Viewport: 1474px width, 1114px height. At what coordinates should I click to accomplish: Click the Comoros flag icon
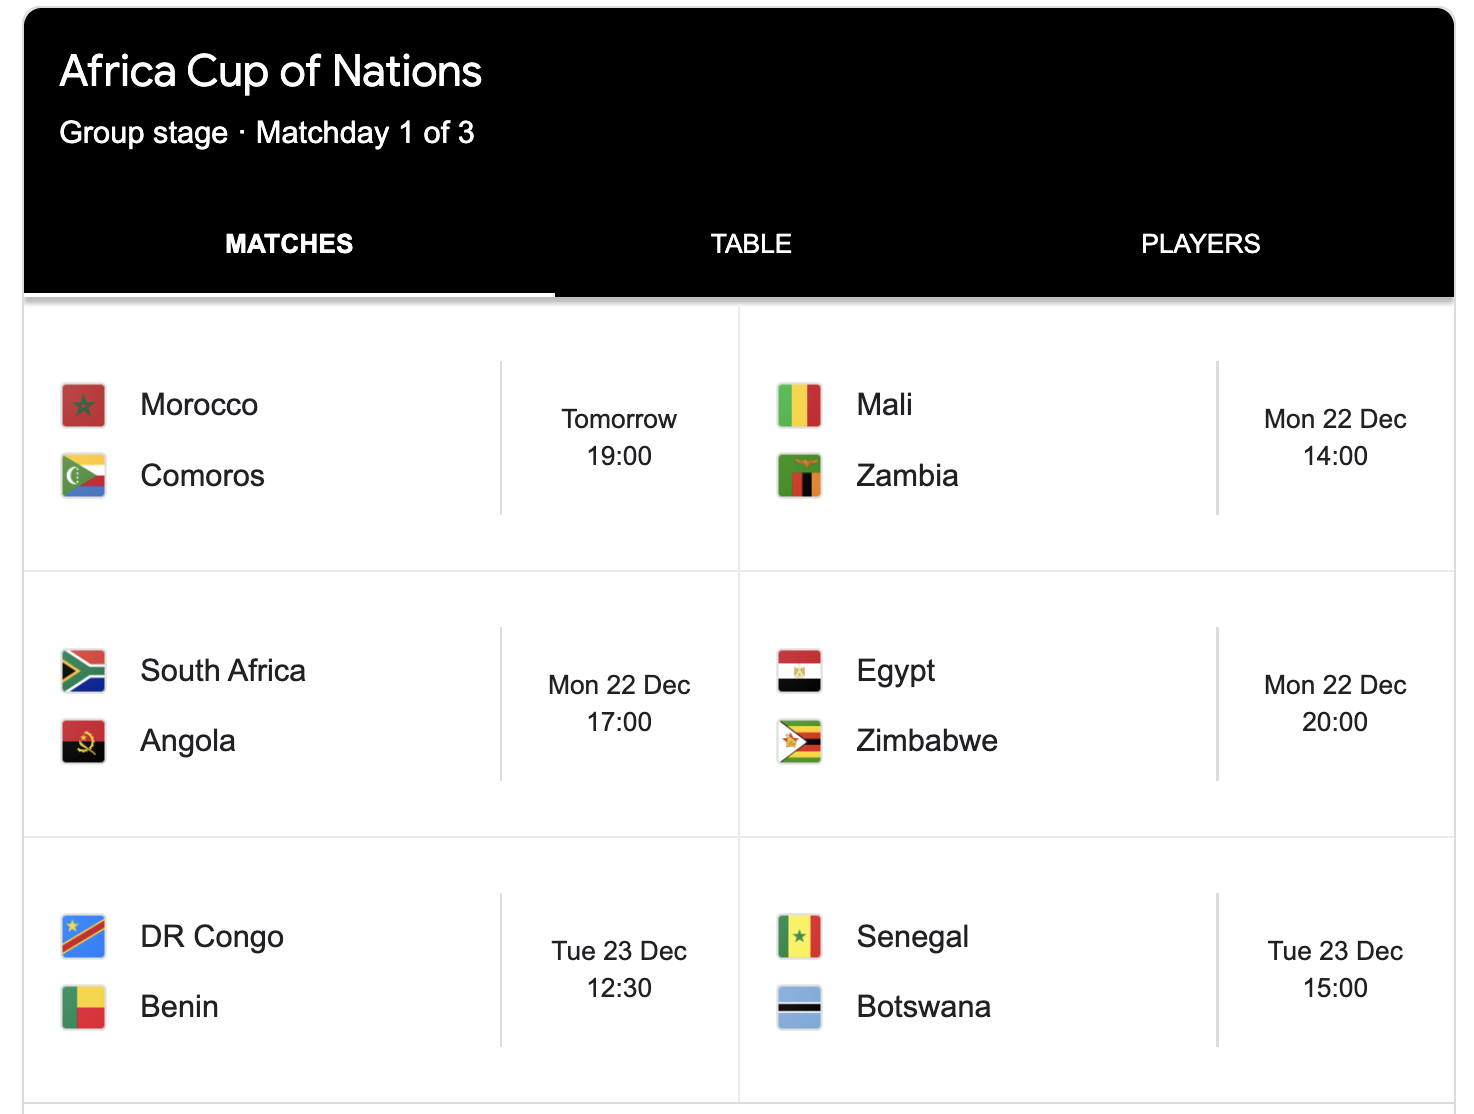tap(83, 475)
